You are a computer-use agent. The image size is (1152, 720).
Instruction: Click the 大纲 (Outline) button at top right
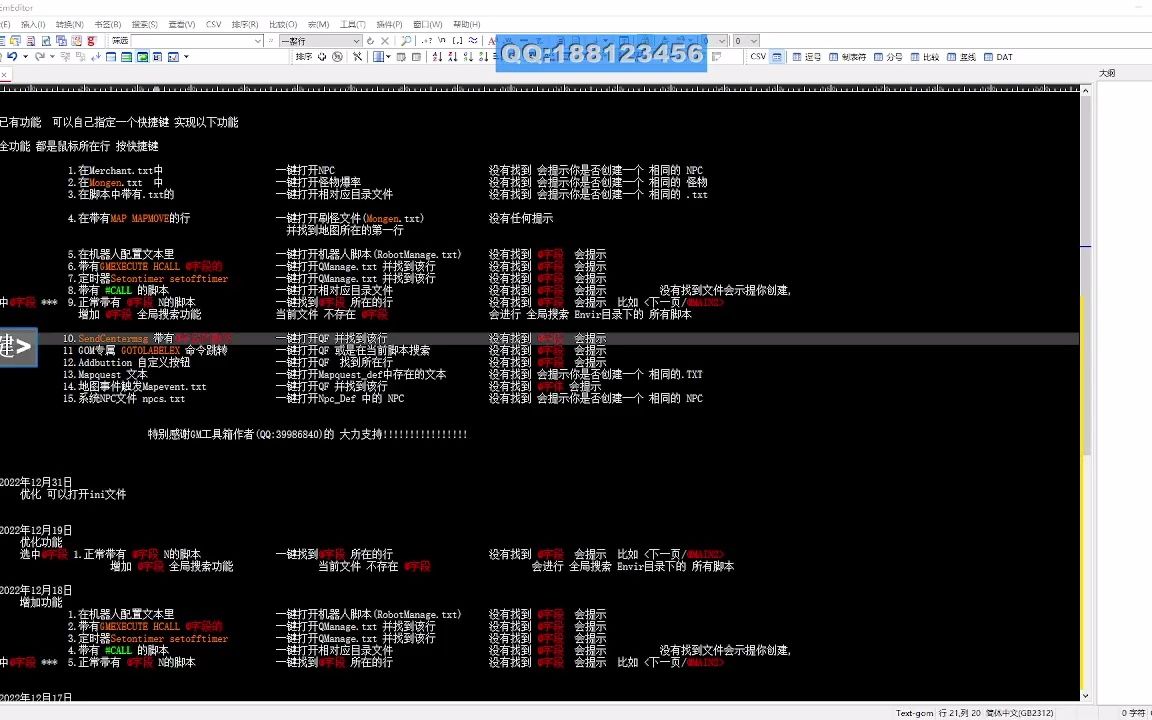[x=1107, y=73]
